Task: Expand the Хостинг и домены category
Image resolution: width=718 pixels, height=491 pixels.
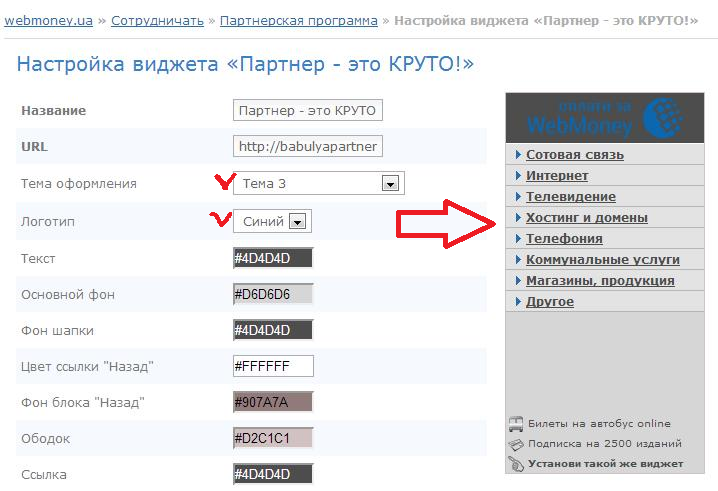Action: point(587,218)
